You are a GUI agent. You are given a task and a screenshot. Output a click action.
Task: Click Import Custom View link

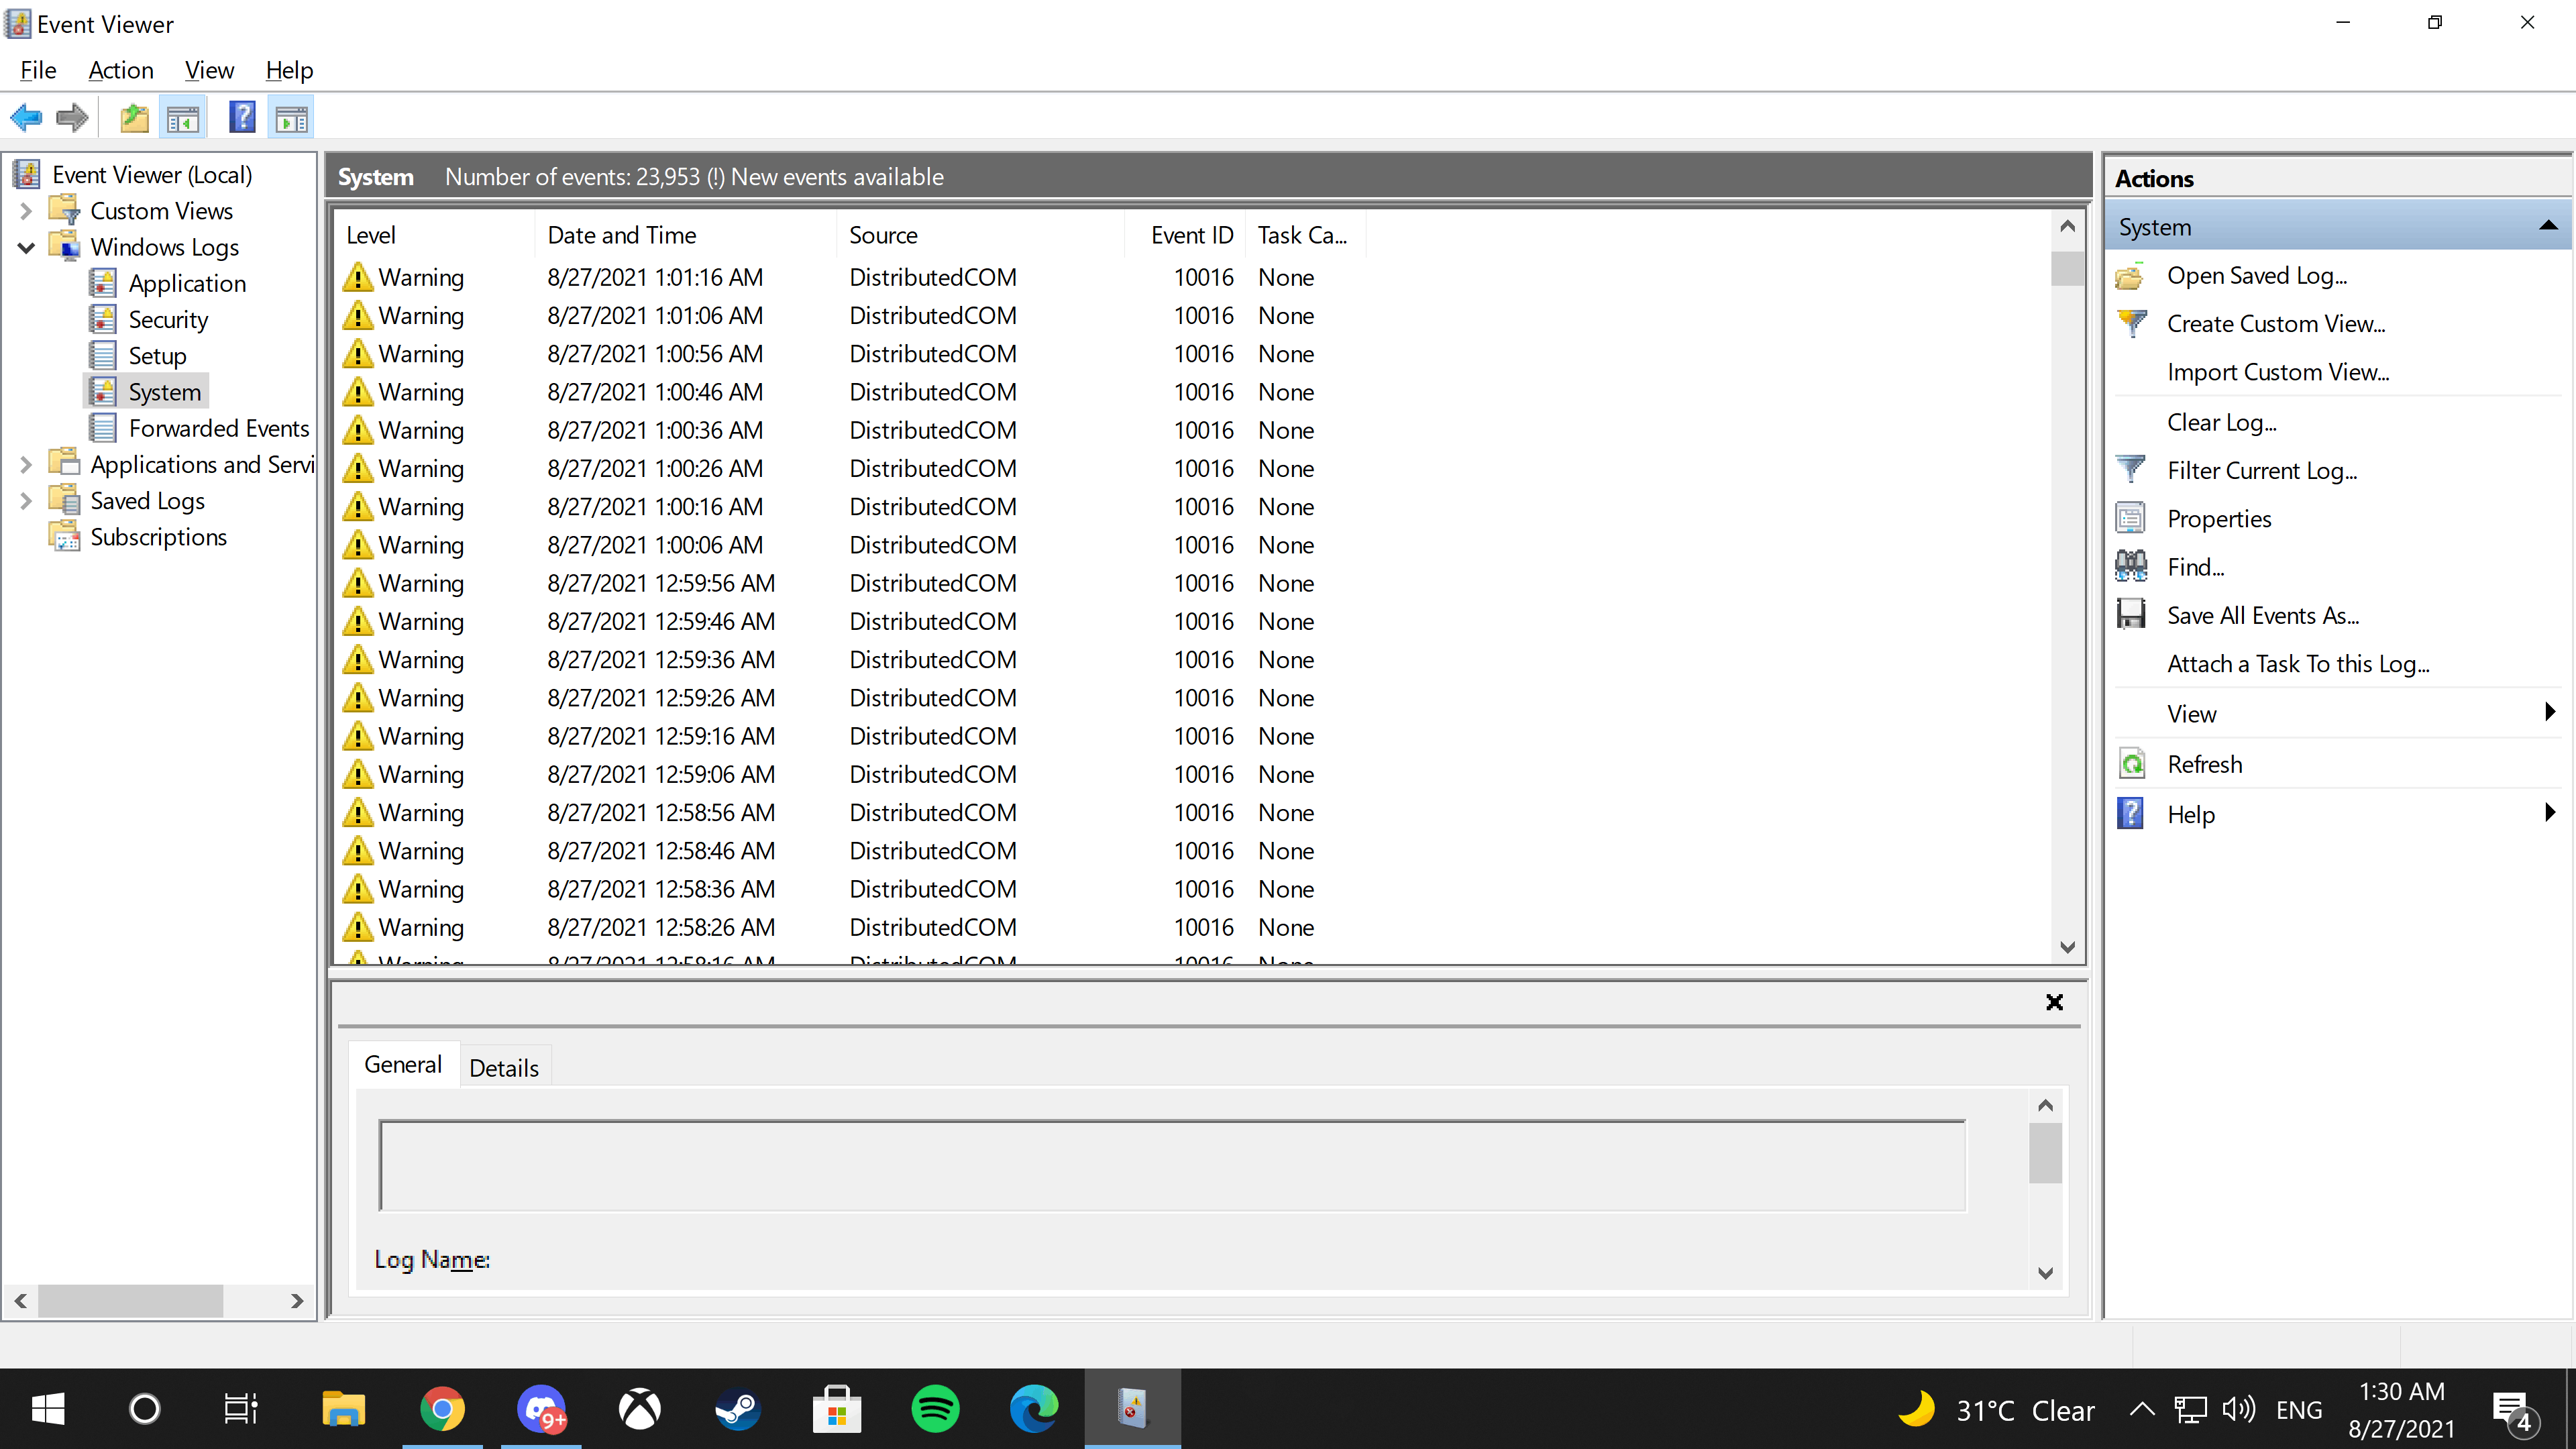pyautogui.click(x=2278, y=372)
